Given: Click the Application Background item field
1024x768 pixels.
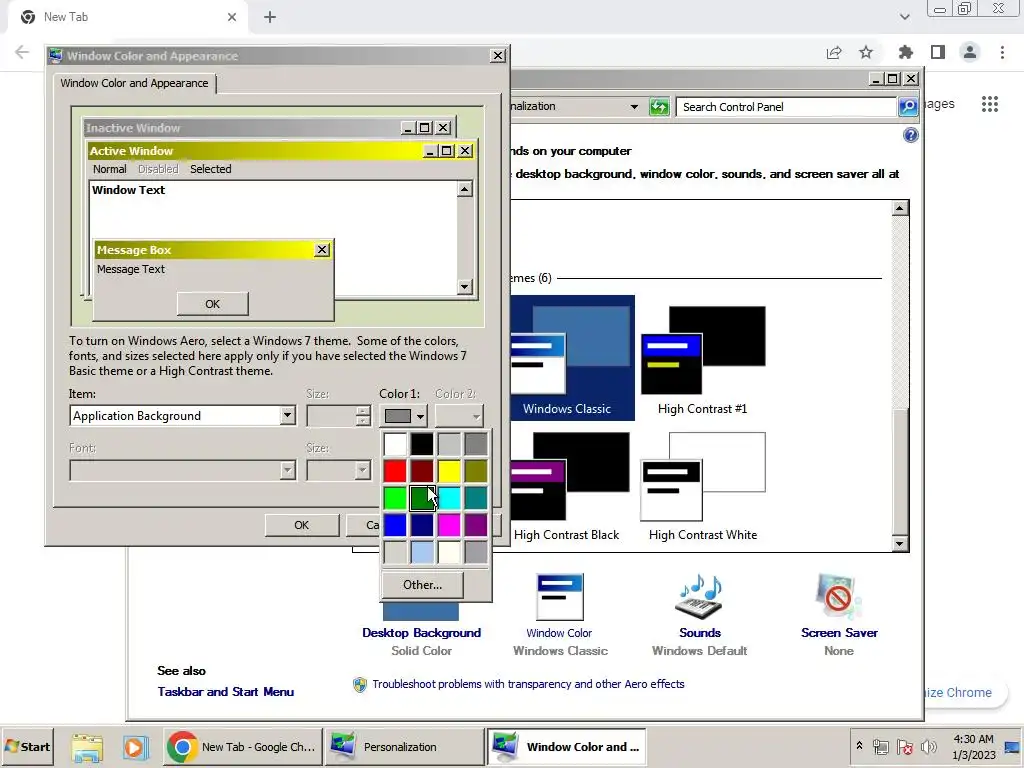Looking at the screenshot, I should [x=183, y=415].
